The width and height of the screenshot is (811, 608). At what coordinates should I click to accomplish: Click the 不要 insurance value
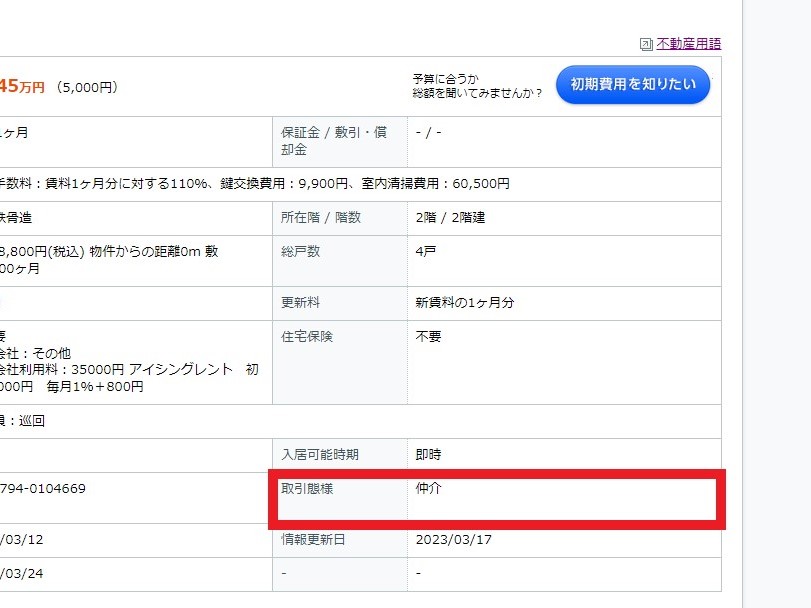point(428,337)
